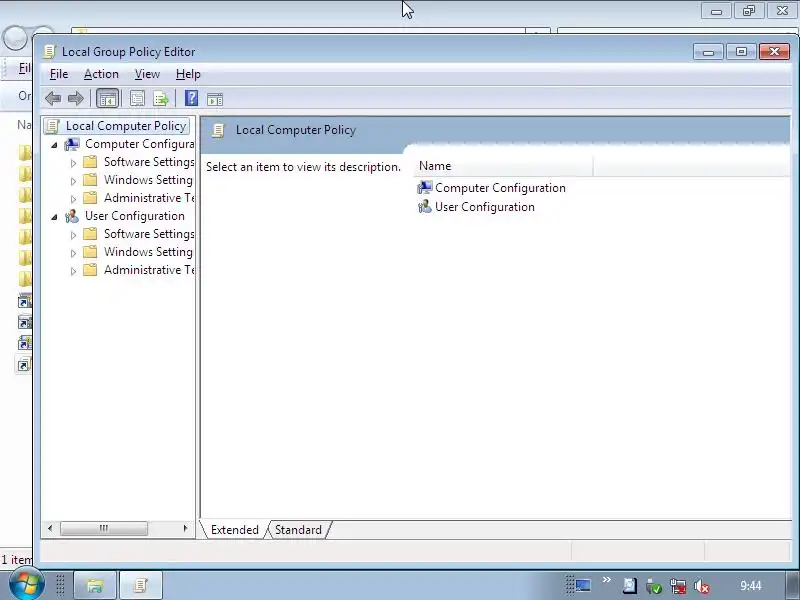
Task: Open the View menu
Action: tap(147, 74)
